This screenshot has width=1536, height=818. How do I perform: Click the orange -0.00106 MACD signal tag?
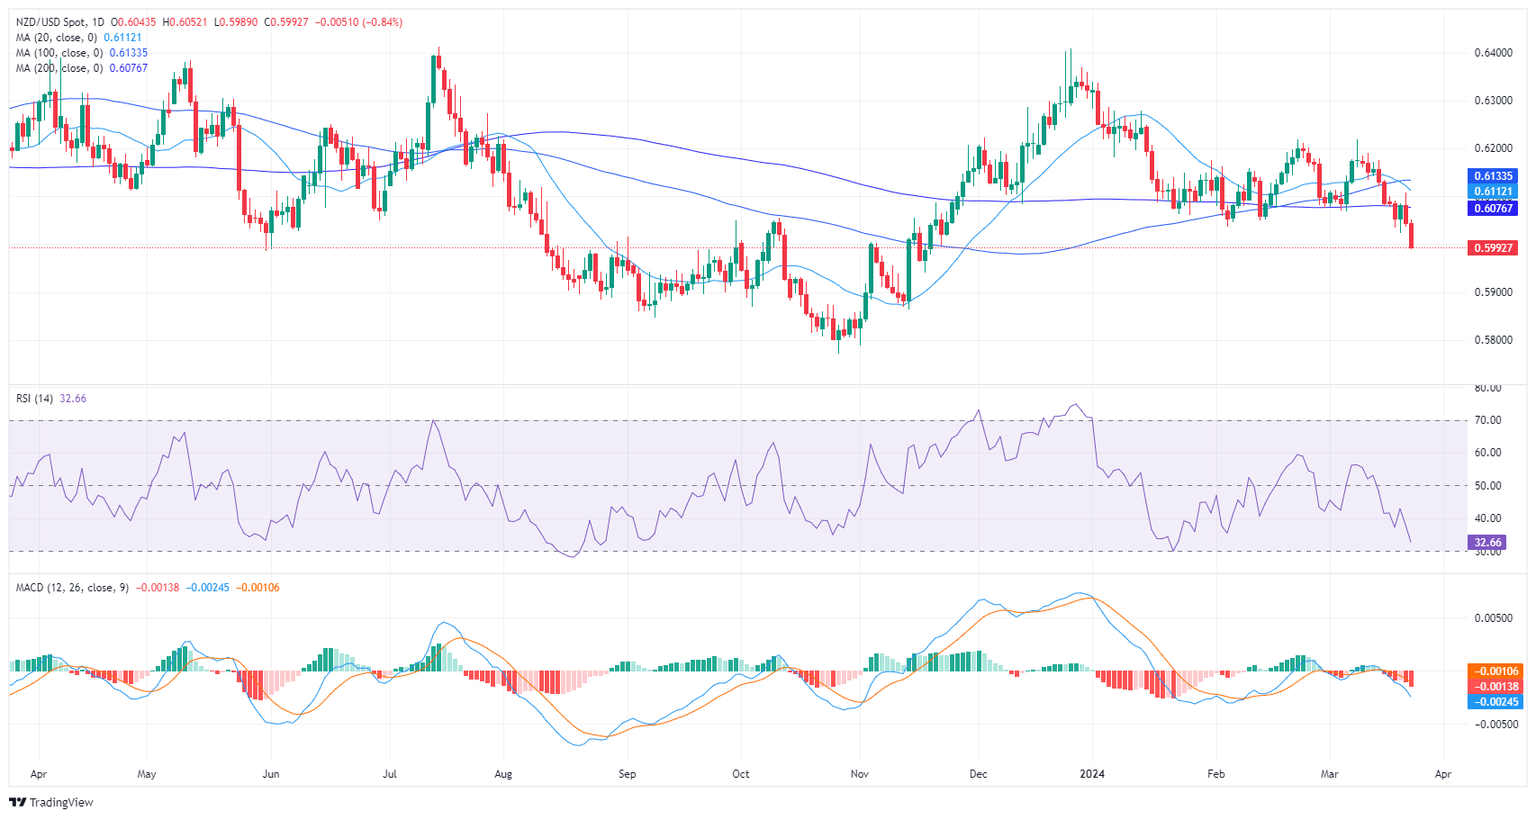click(x=1495, y=671)
